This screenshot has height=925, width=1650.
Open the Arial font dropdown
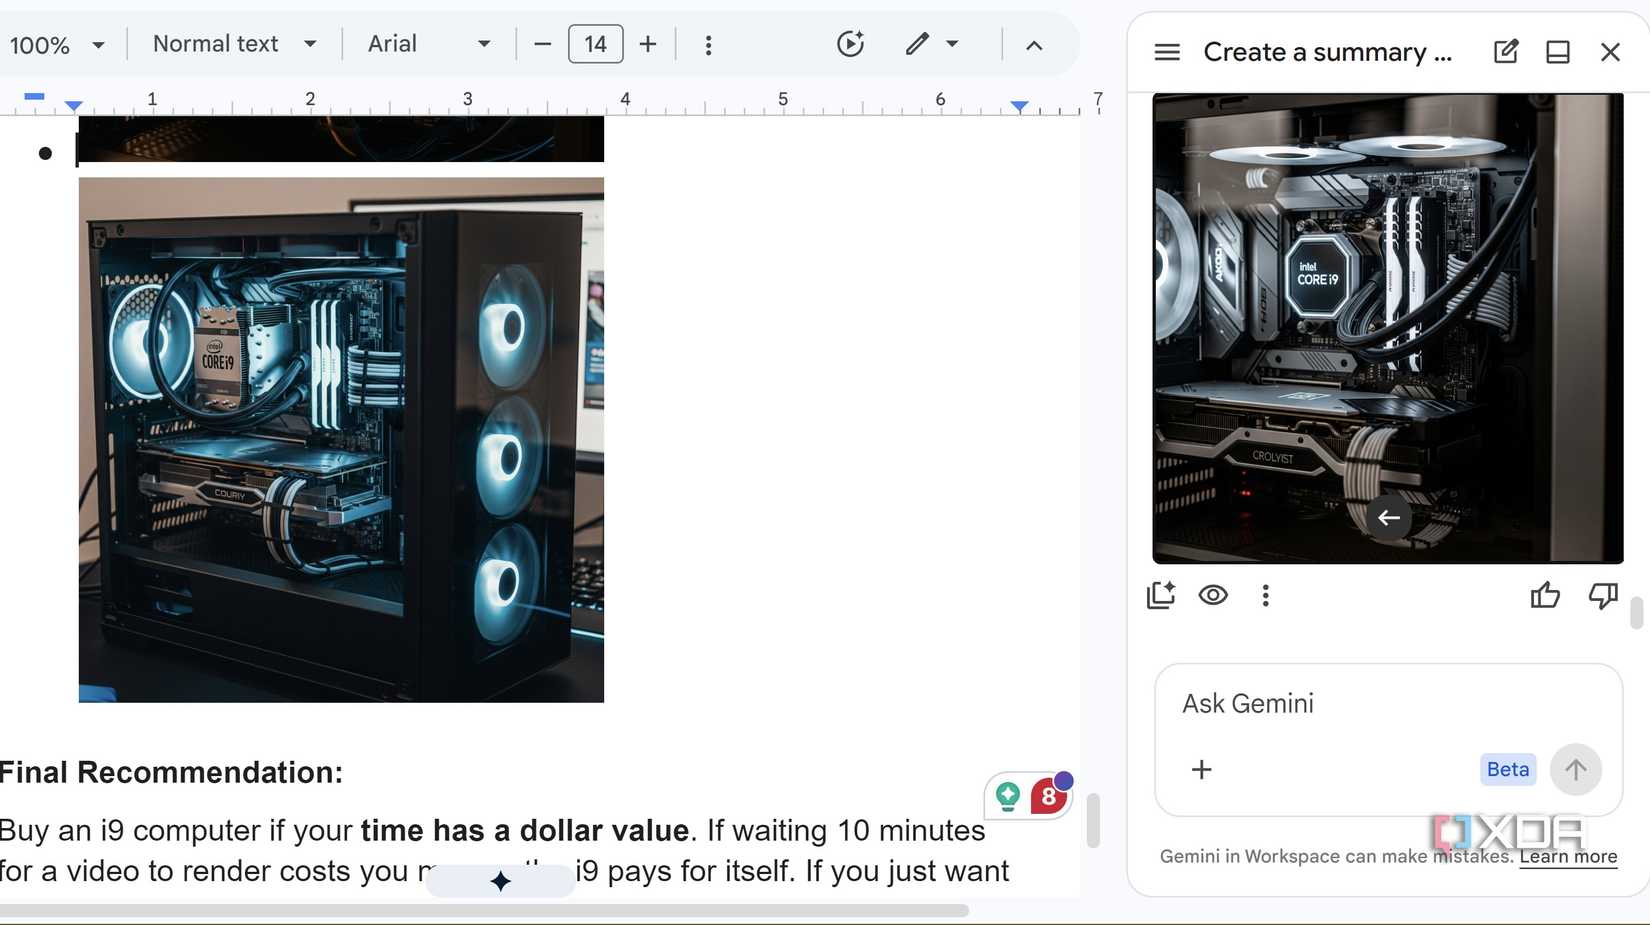pyautogui.click(x=428, y=44)
